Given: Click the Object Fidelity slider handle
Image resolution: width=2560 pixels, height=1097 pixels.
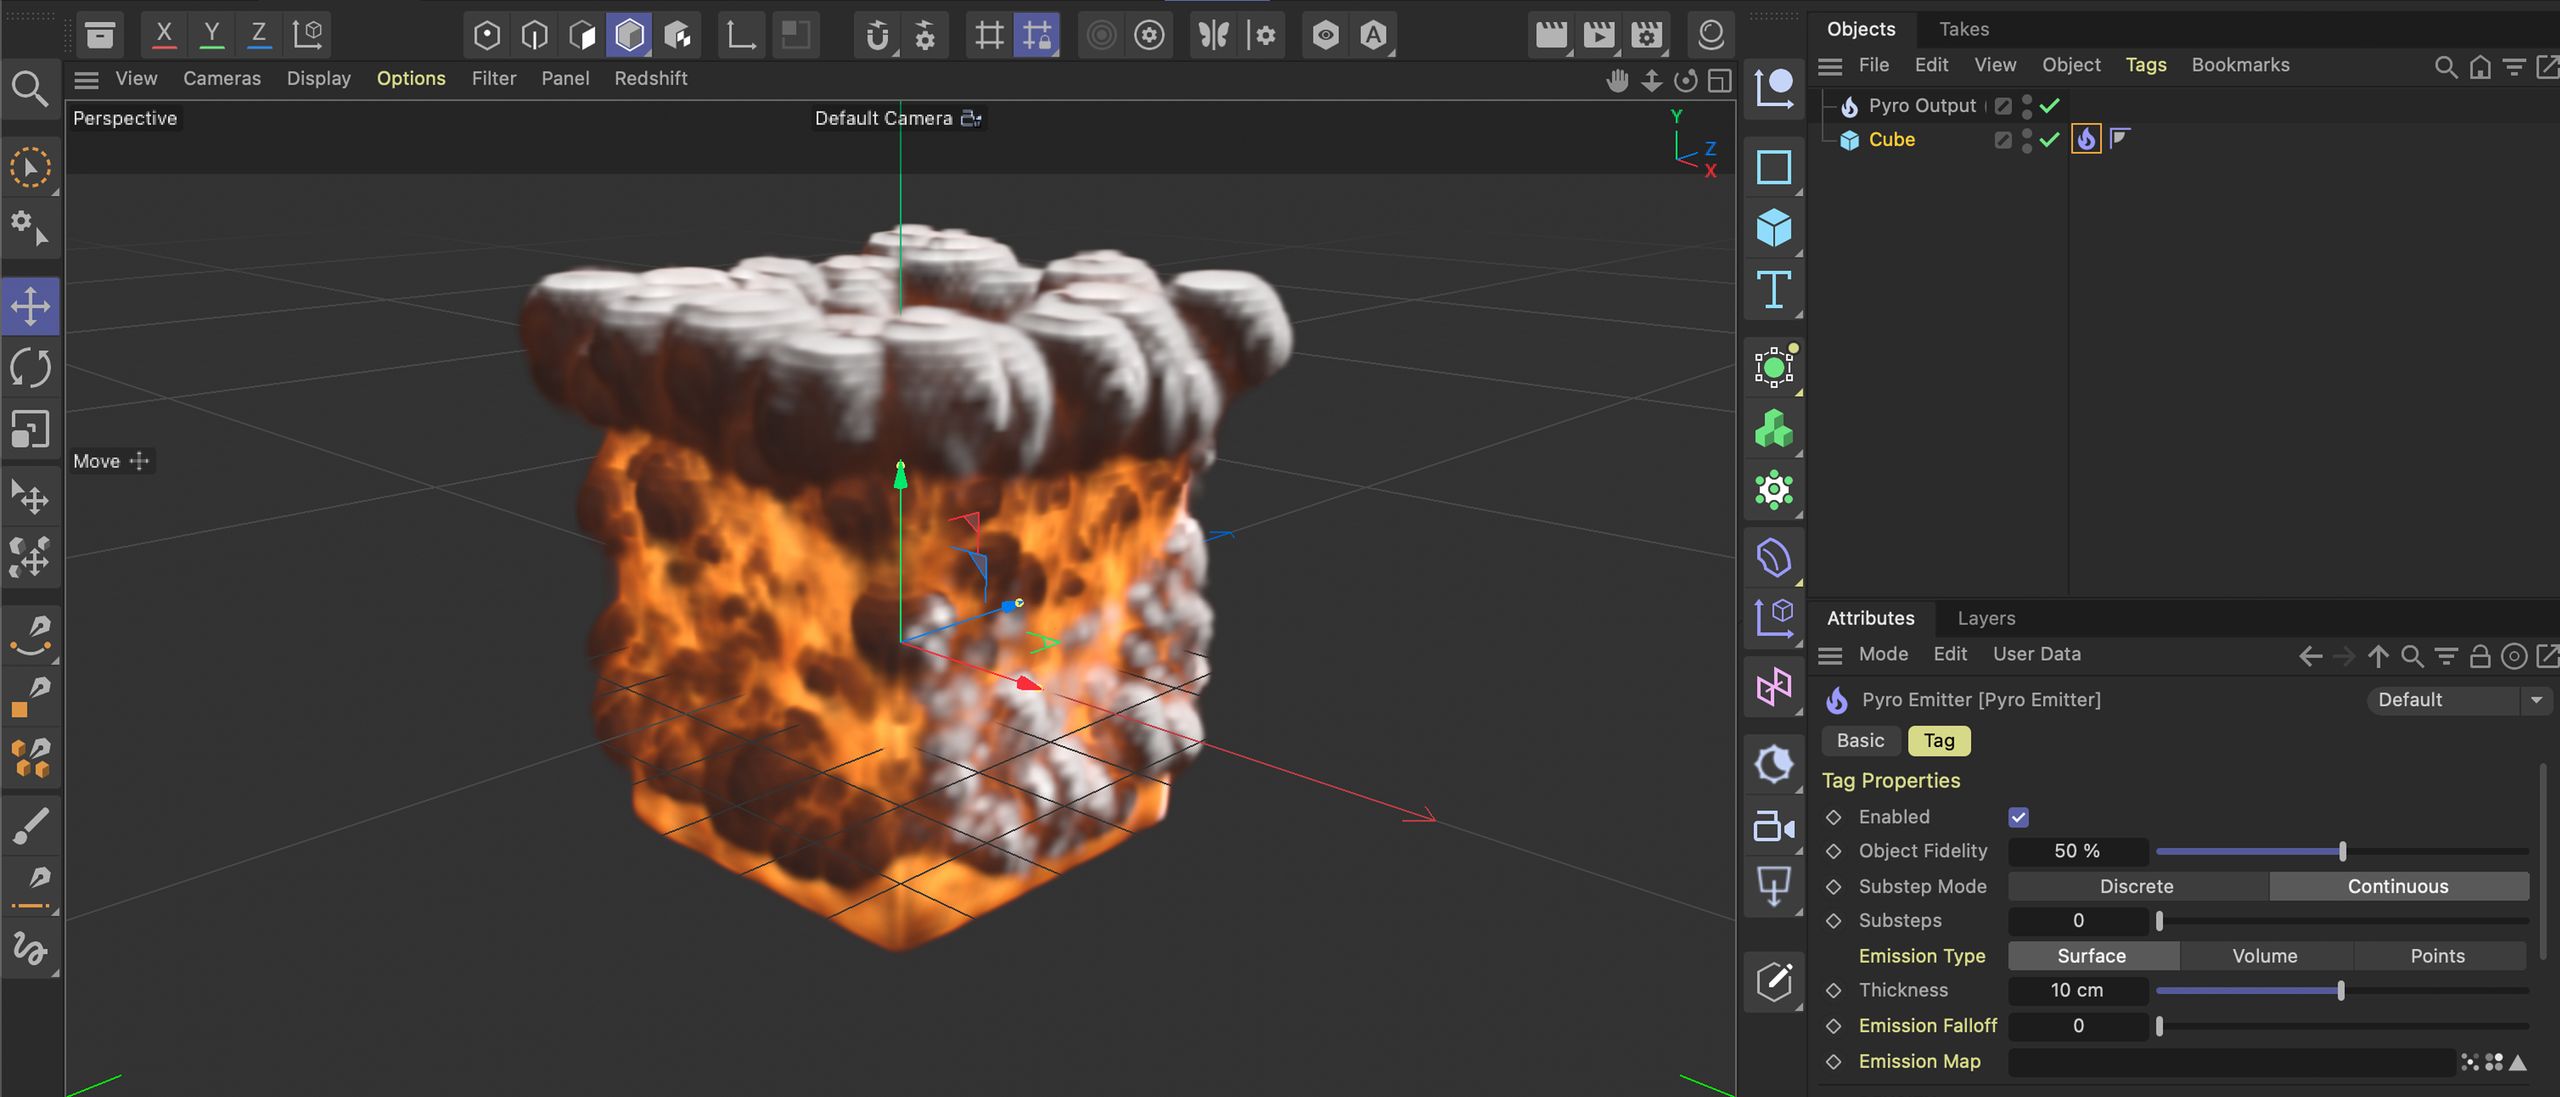Looking at the screenshot, I should (x=2342, y=852).
